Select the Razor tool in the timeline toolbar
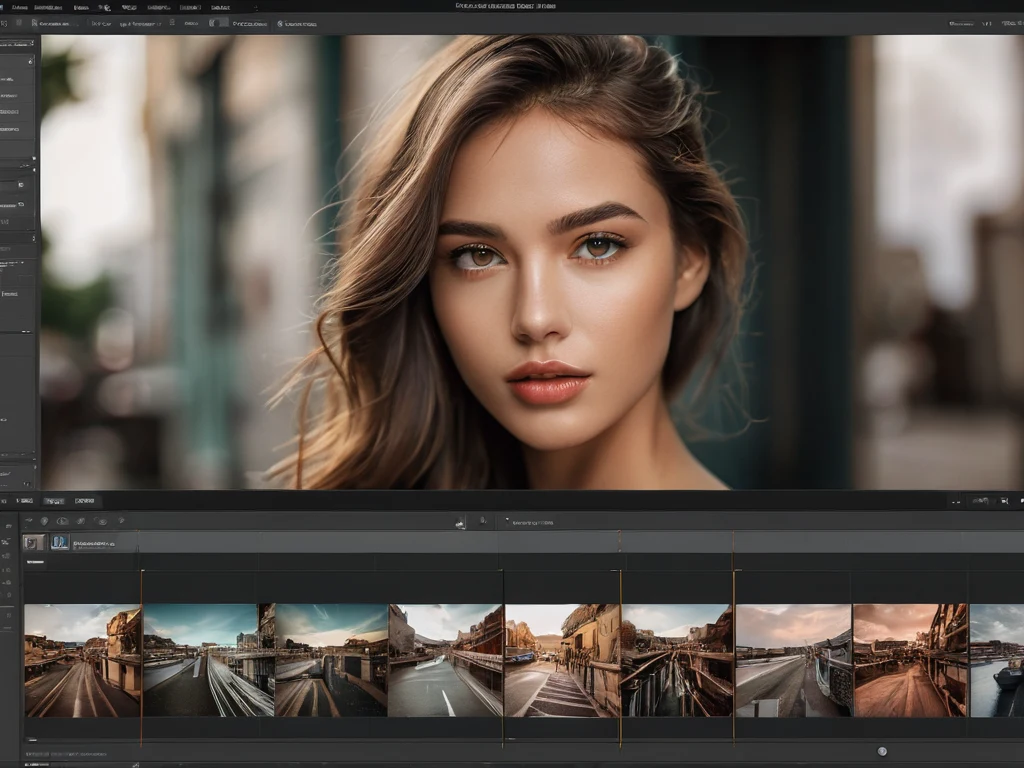 [61, 521]
